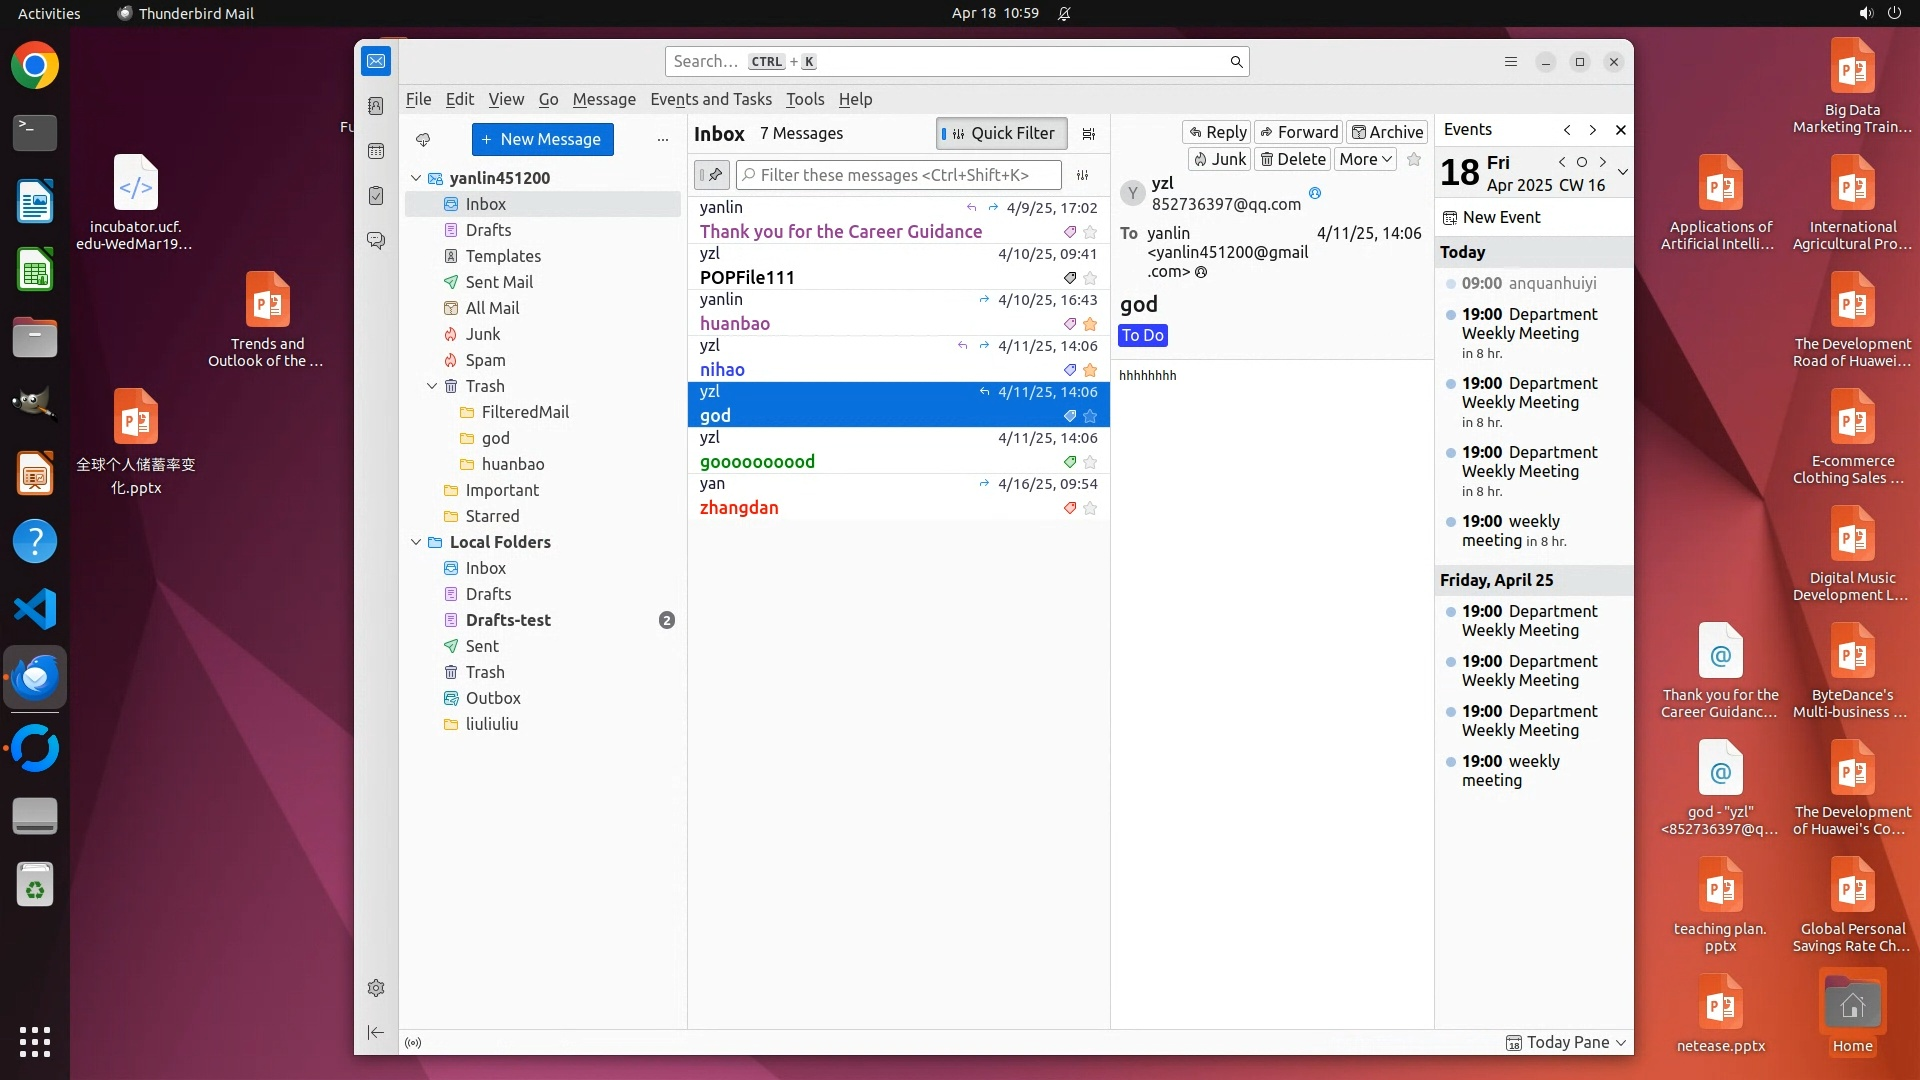Viewport: 1920px width, 1080px height.
Task: Toggle the keep filters pin button
Action: [711, 175]
